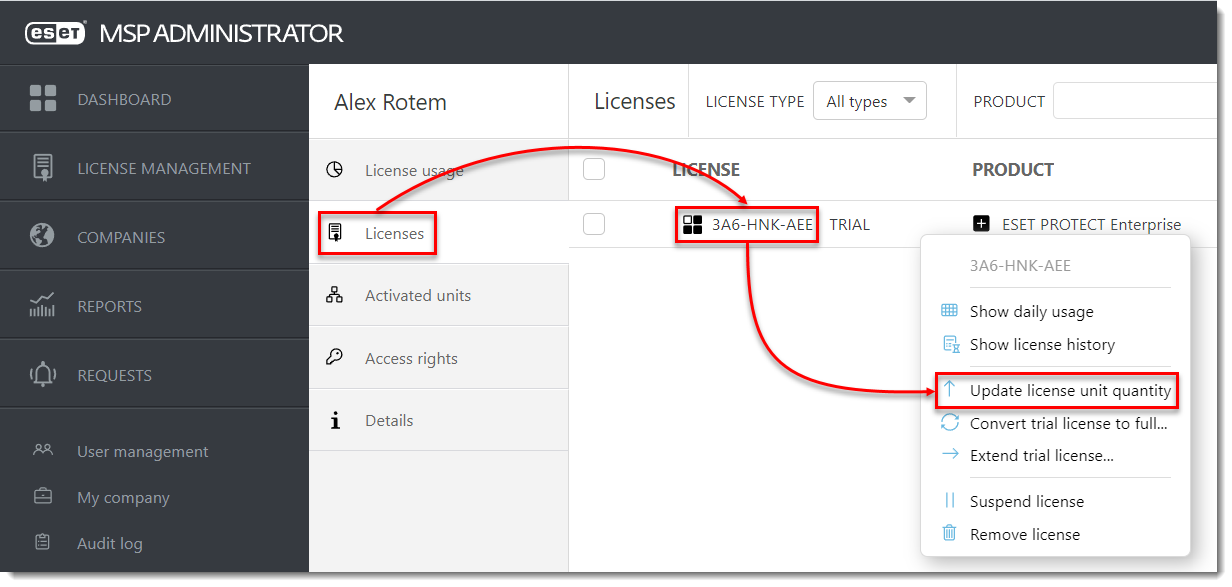1232x587 pixels.
Task: Click My company briefcase icon
Action: 43,497
